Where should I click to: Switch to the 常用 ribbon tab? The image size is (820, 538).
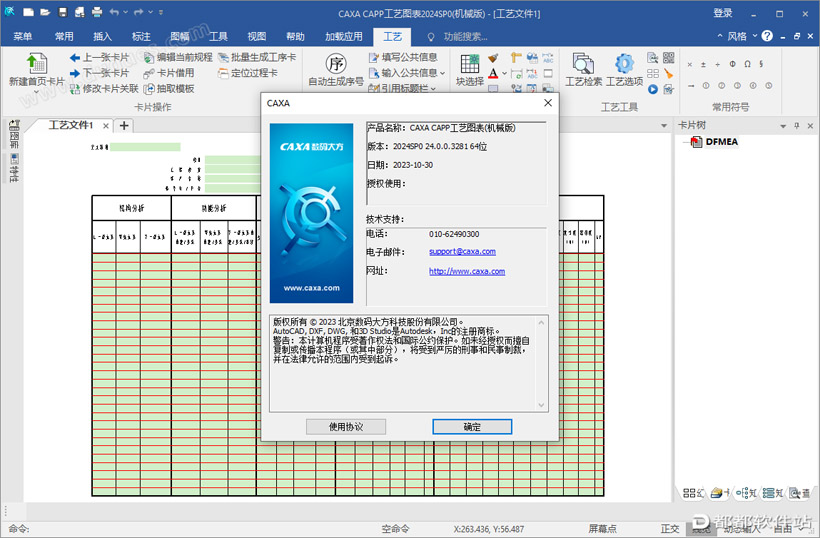point(64,36)
